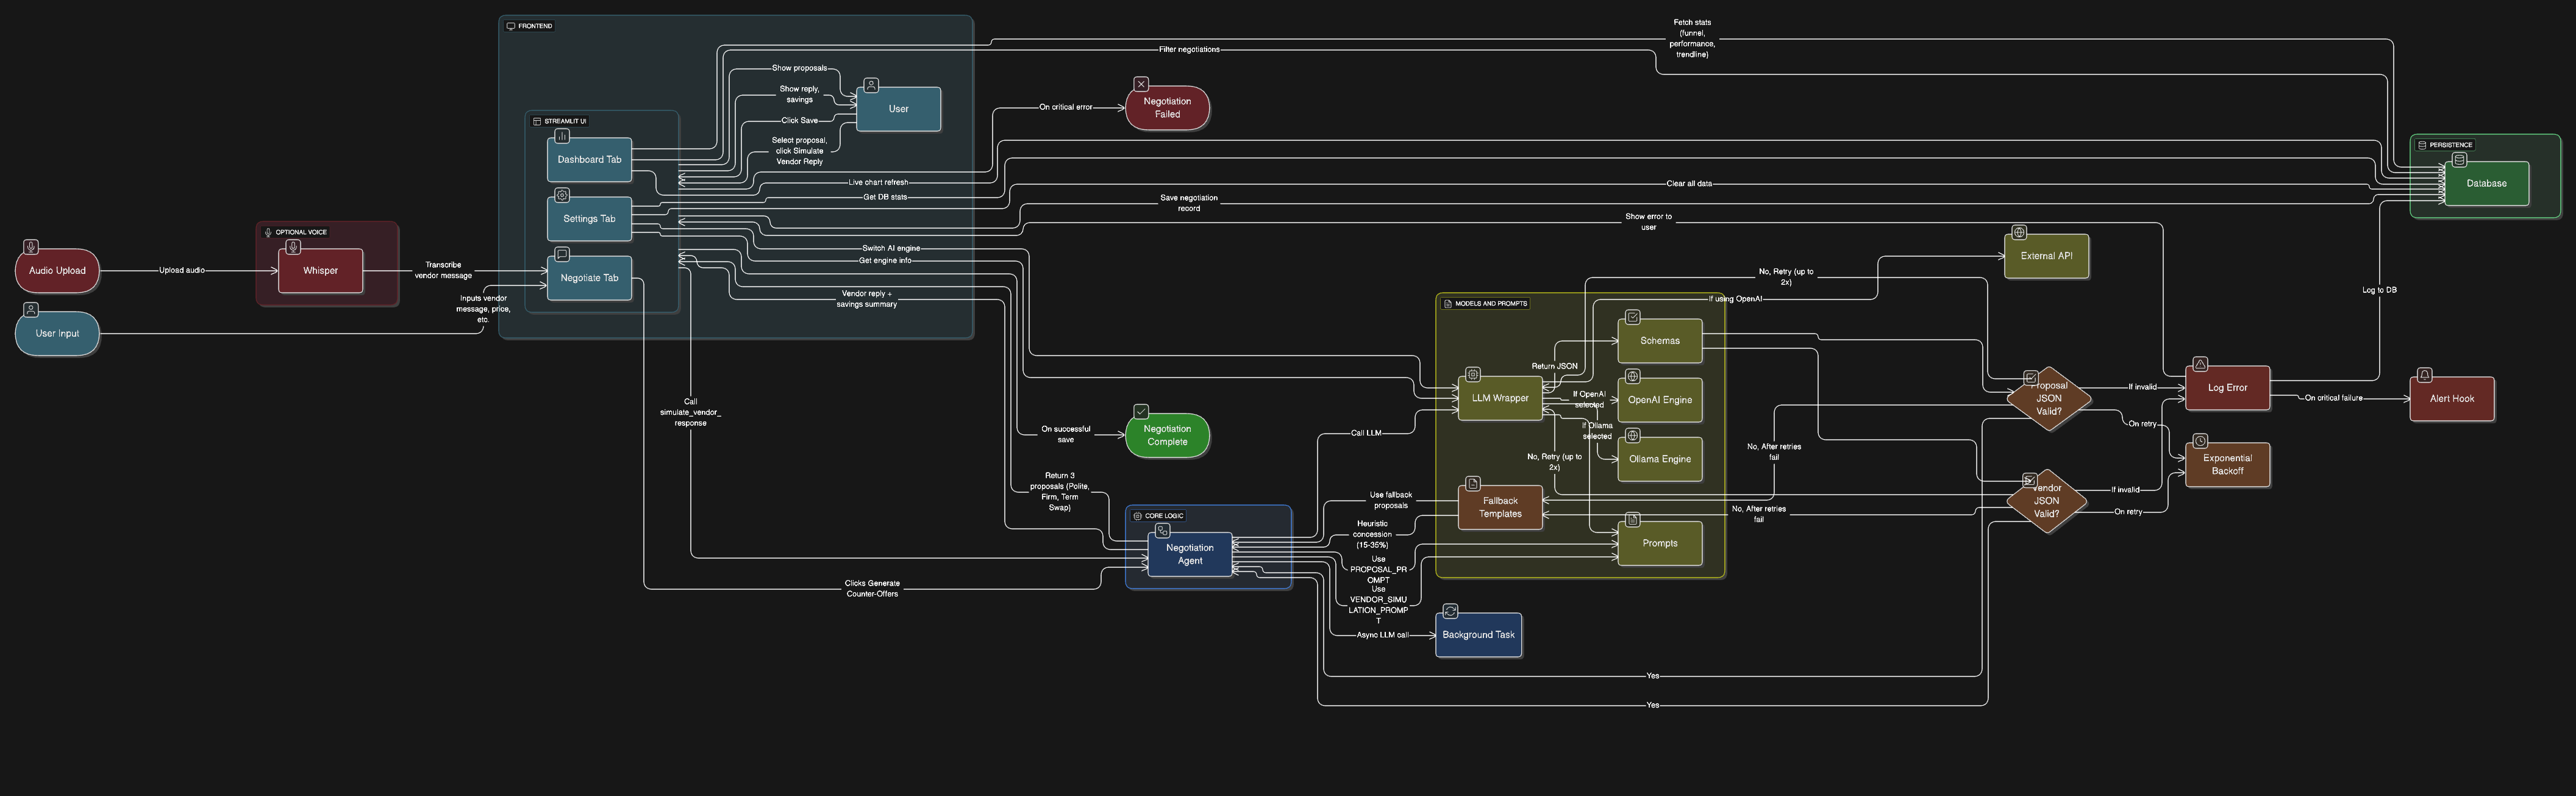The width and height of the screenshot is (2576, 796).
Task: Click the chip icon on LLM Wrapper
Action: (x=1473, y=375)
